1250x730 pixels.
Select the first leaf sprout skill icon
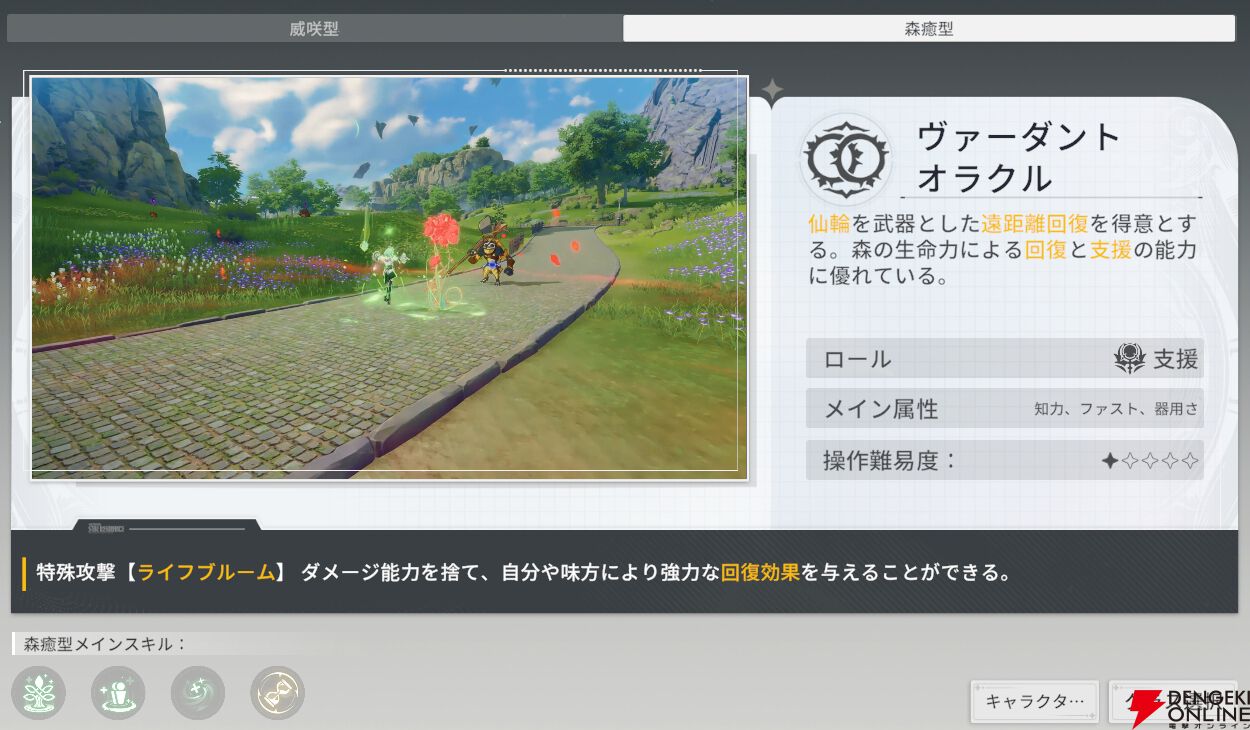(x=39, y=693)
